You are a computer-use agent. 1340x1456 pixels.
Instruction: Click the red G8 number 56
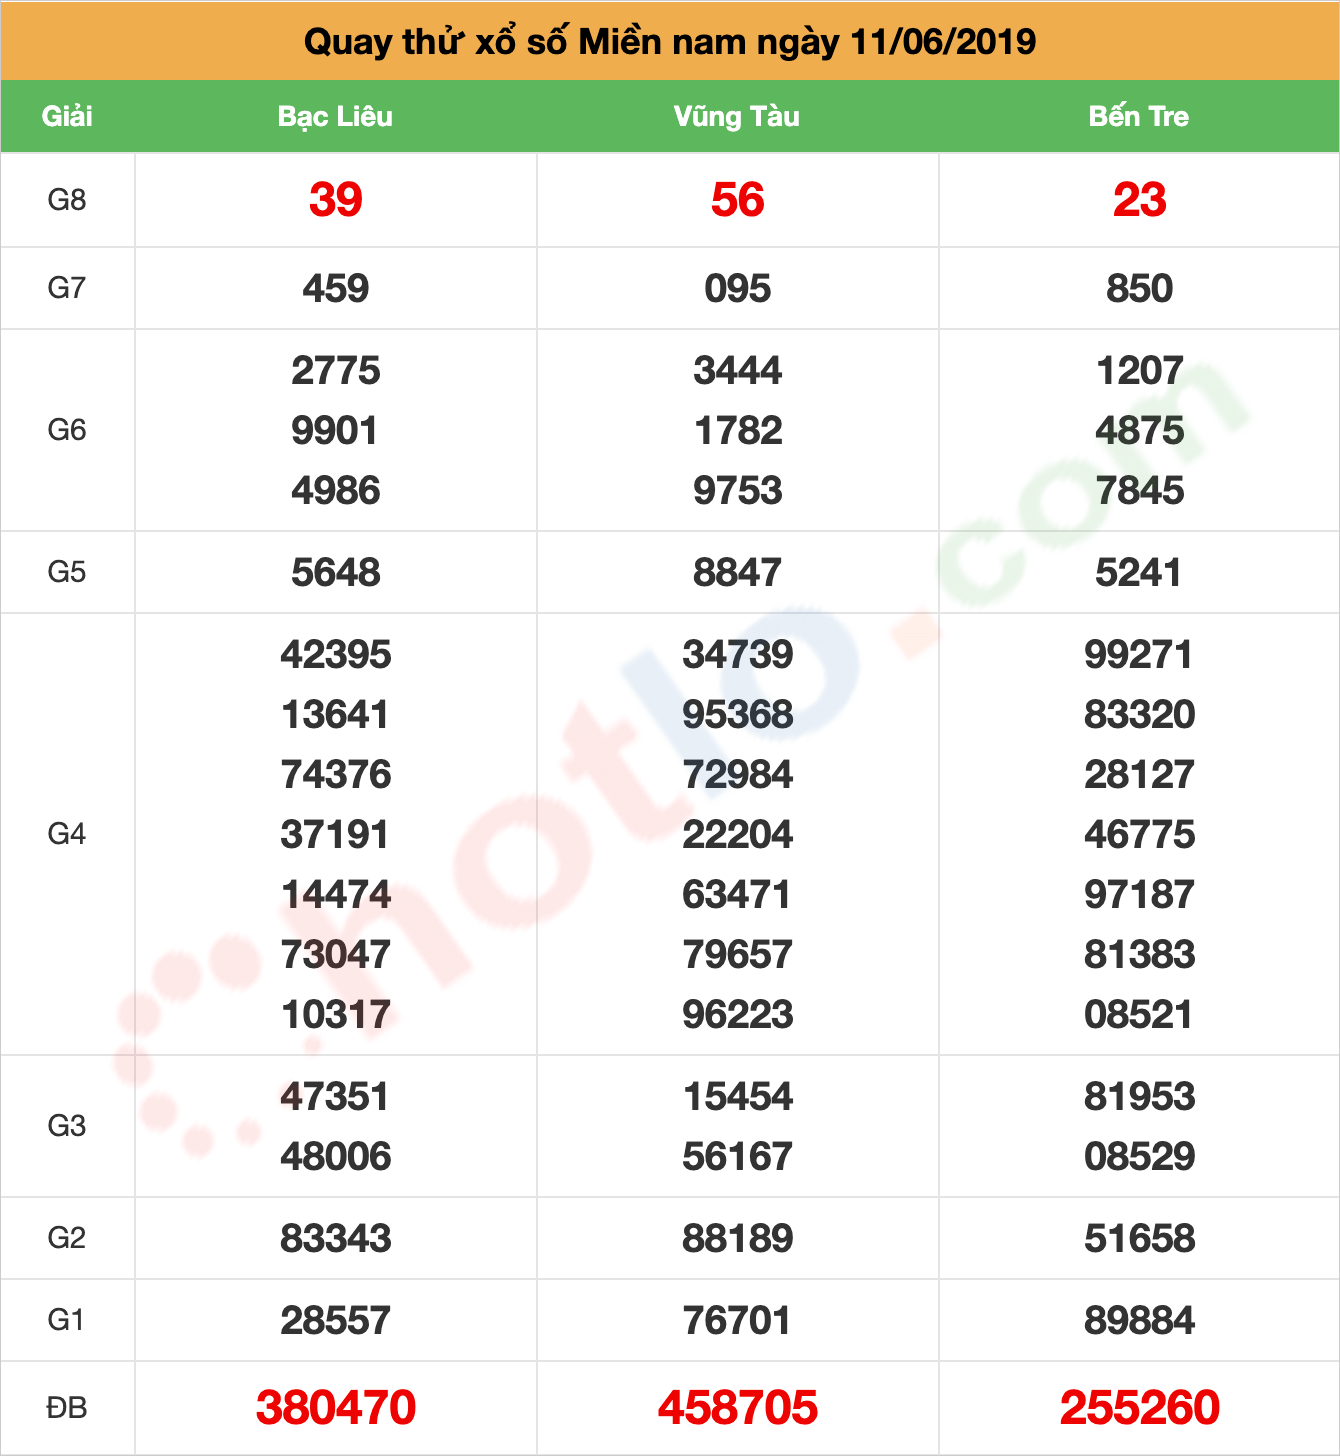pyautogui.click(x=738, y=200)
